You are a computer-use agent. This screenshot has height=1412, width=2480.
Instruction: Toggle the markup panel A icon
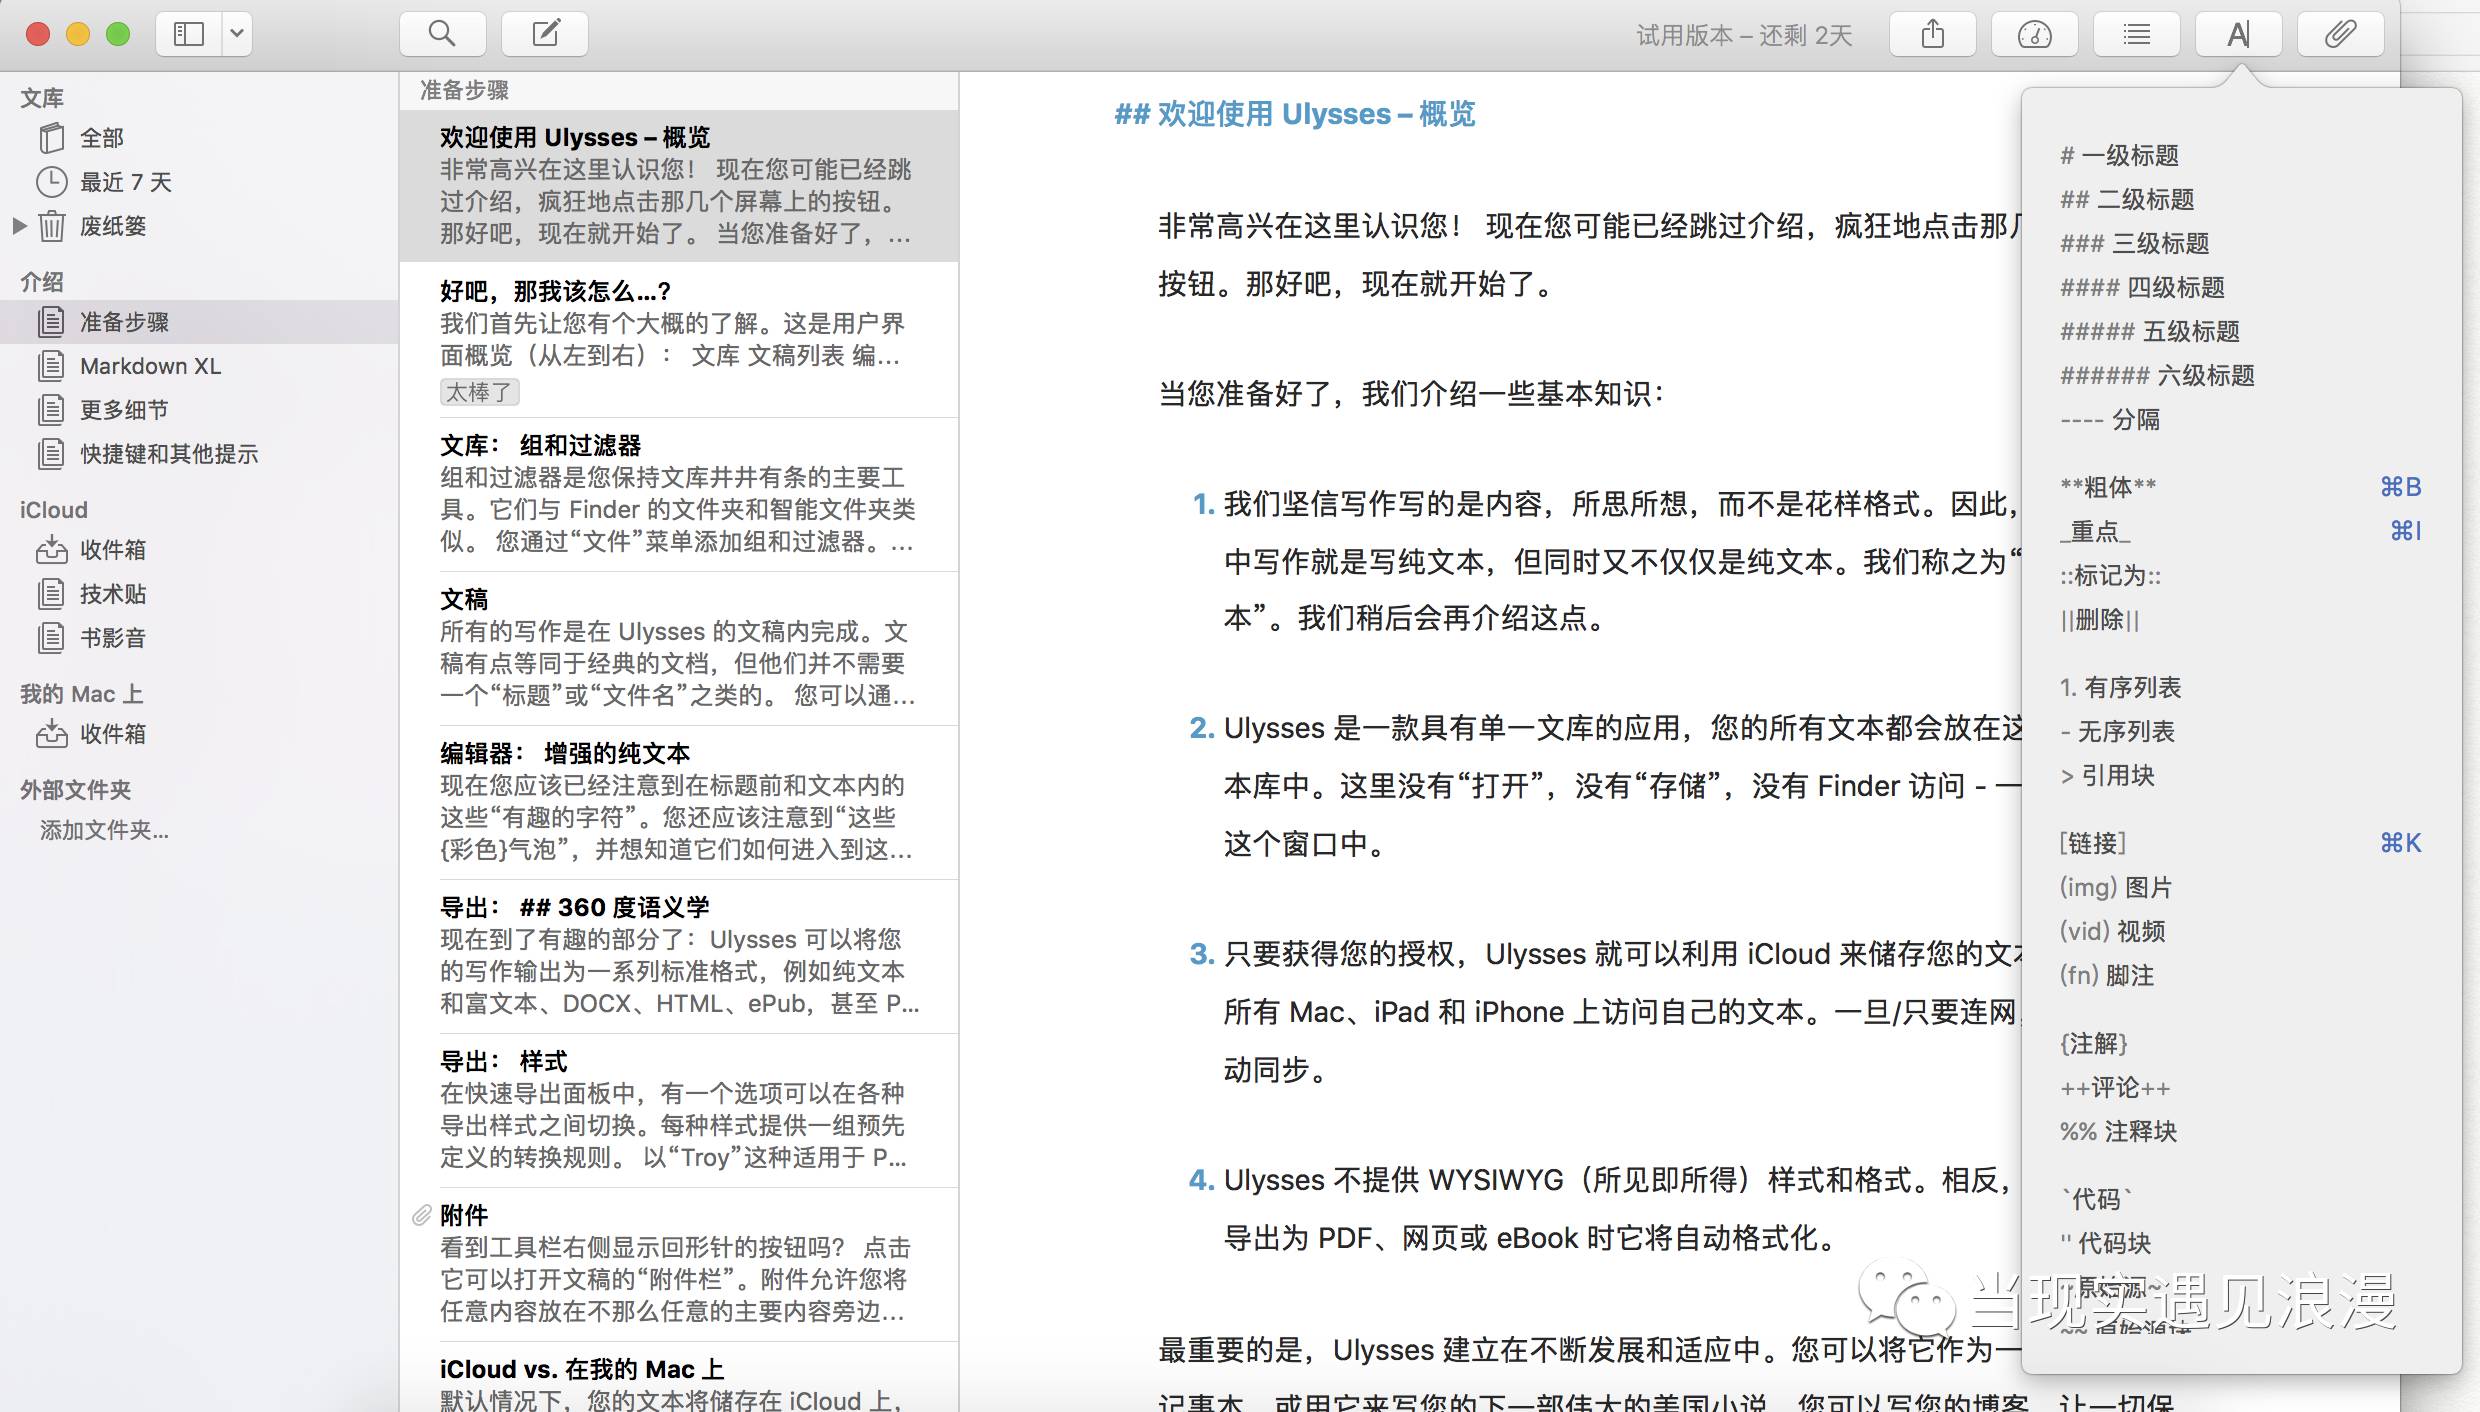[2238, 35]
